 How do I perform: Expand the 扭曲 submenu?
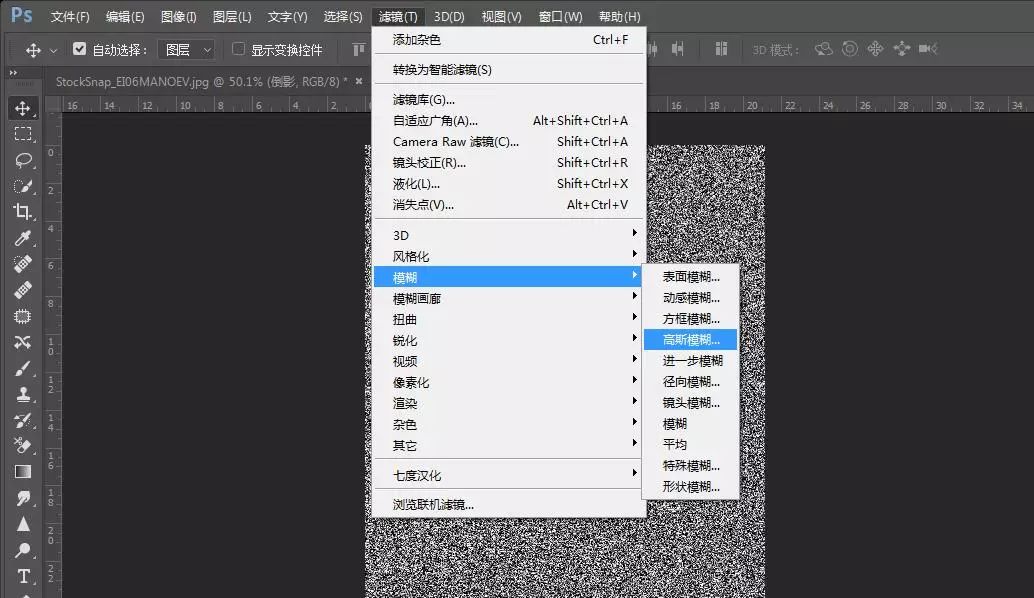pyautogui.click(x=509, y=319)
